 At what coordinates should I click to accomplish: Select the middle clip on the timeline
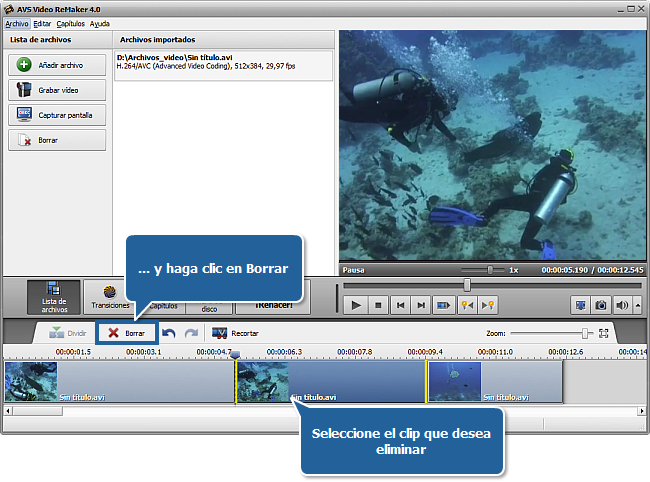point(330,381)
